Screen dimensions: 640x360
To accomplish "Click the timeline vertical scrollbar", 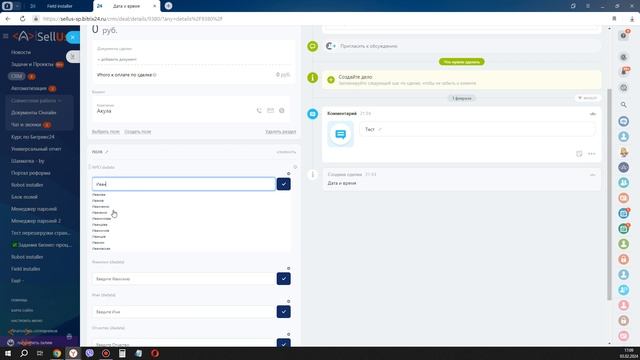I will (x=609, y=194).
